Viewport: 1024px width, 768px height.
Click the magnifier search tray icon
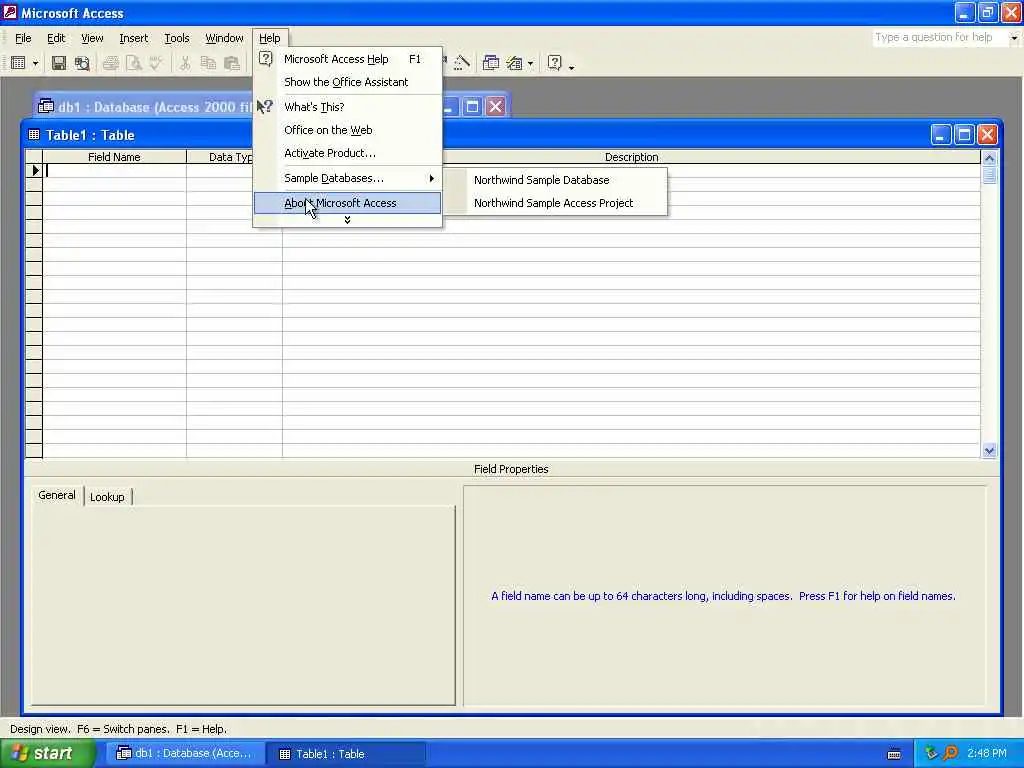(950, 753)
